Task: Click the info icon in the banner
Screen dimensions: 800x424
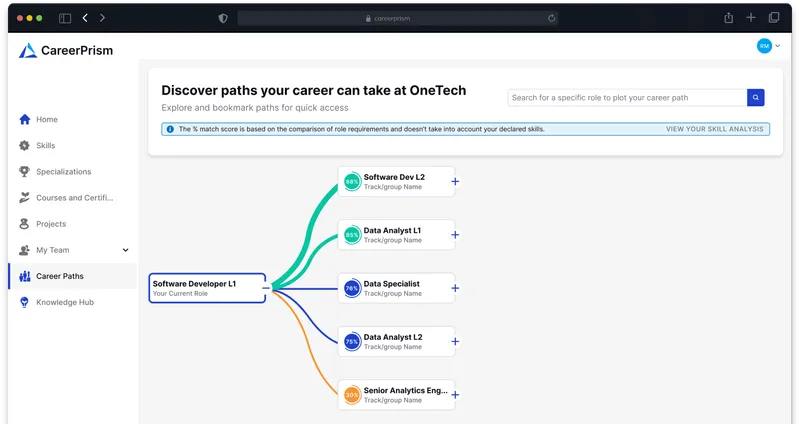Action: tap(170, 129)
